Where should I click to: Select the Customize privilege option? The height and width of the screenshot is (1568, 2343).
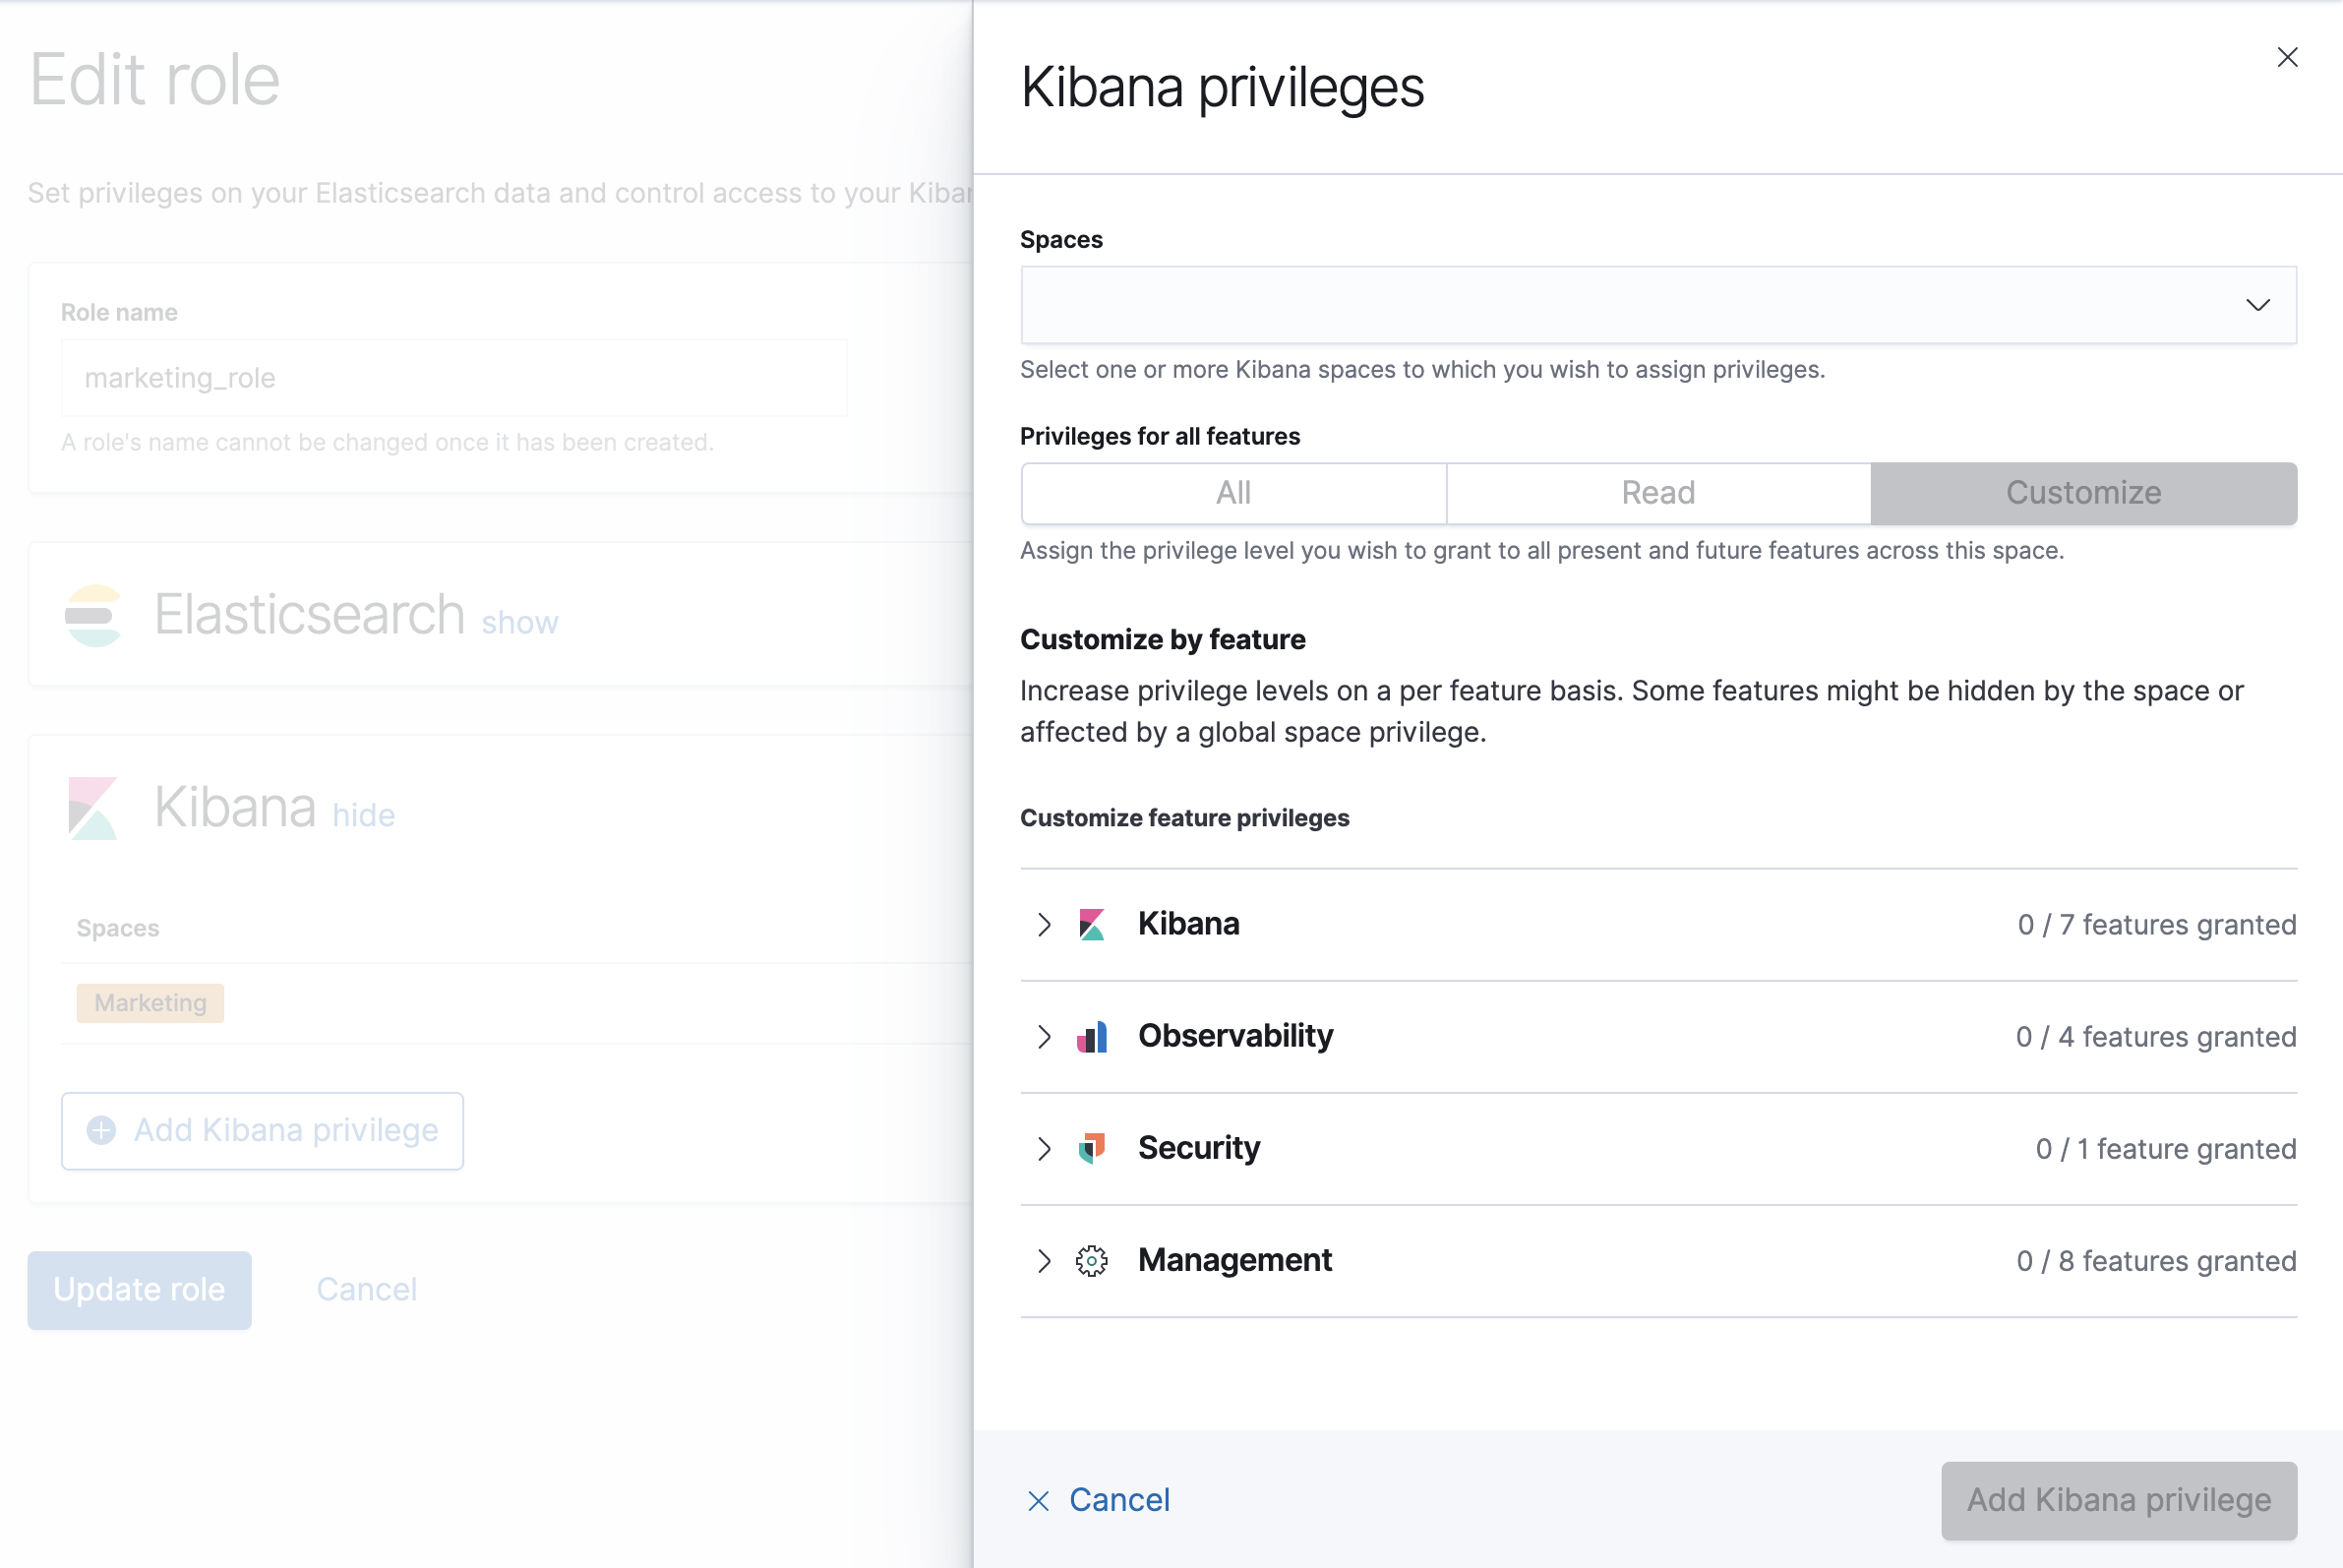[2082, 493]
